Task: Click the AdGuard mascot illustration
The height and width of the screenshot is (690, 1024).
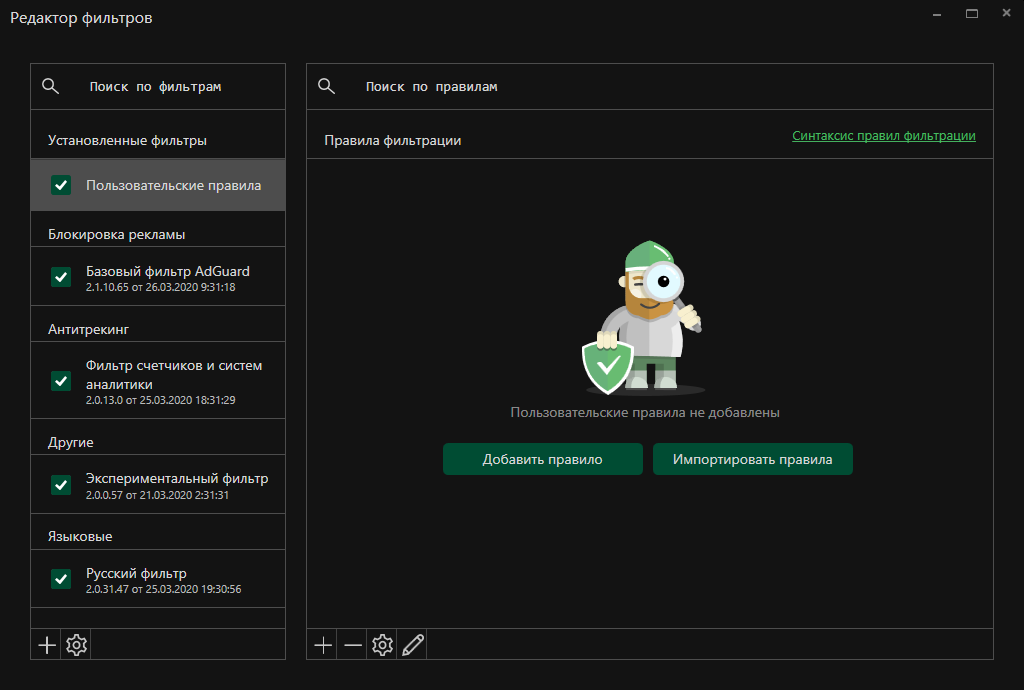Action: [x=643, y=318]
